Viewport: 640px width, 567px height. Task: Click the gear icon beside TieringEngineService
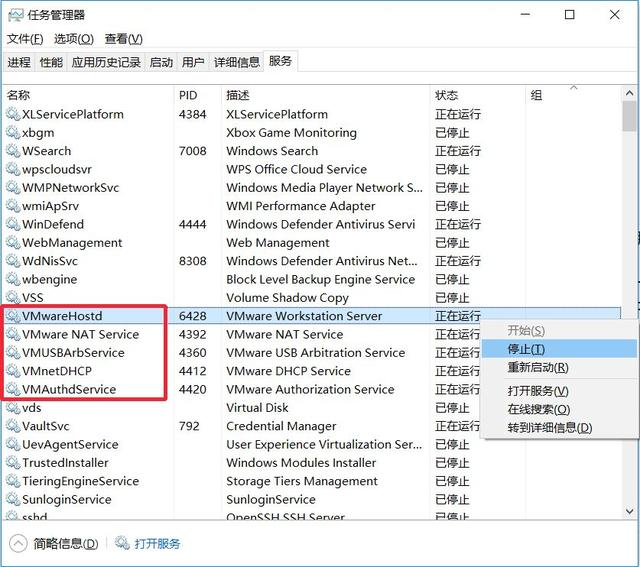coord(13,481)
